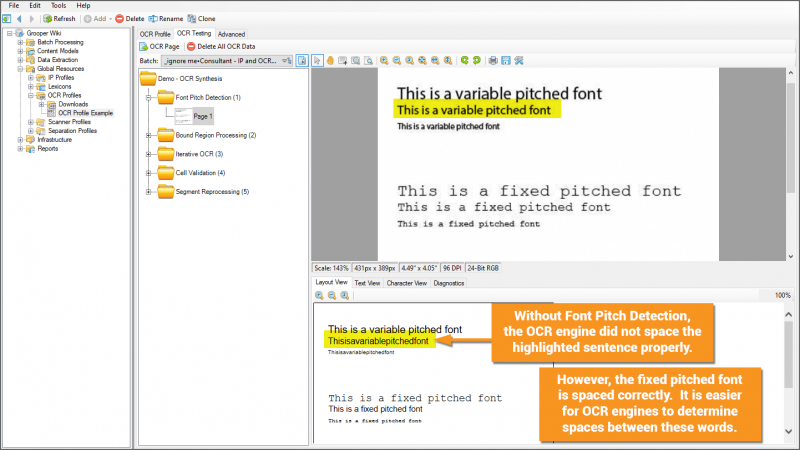The image size is (800, 450).
Task: Go back with the left arrow icon
Action: 19,19
